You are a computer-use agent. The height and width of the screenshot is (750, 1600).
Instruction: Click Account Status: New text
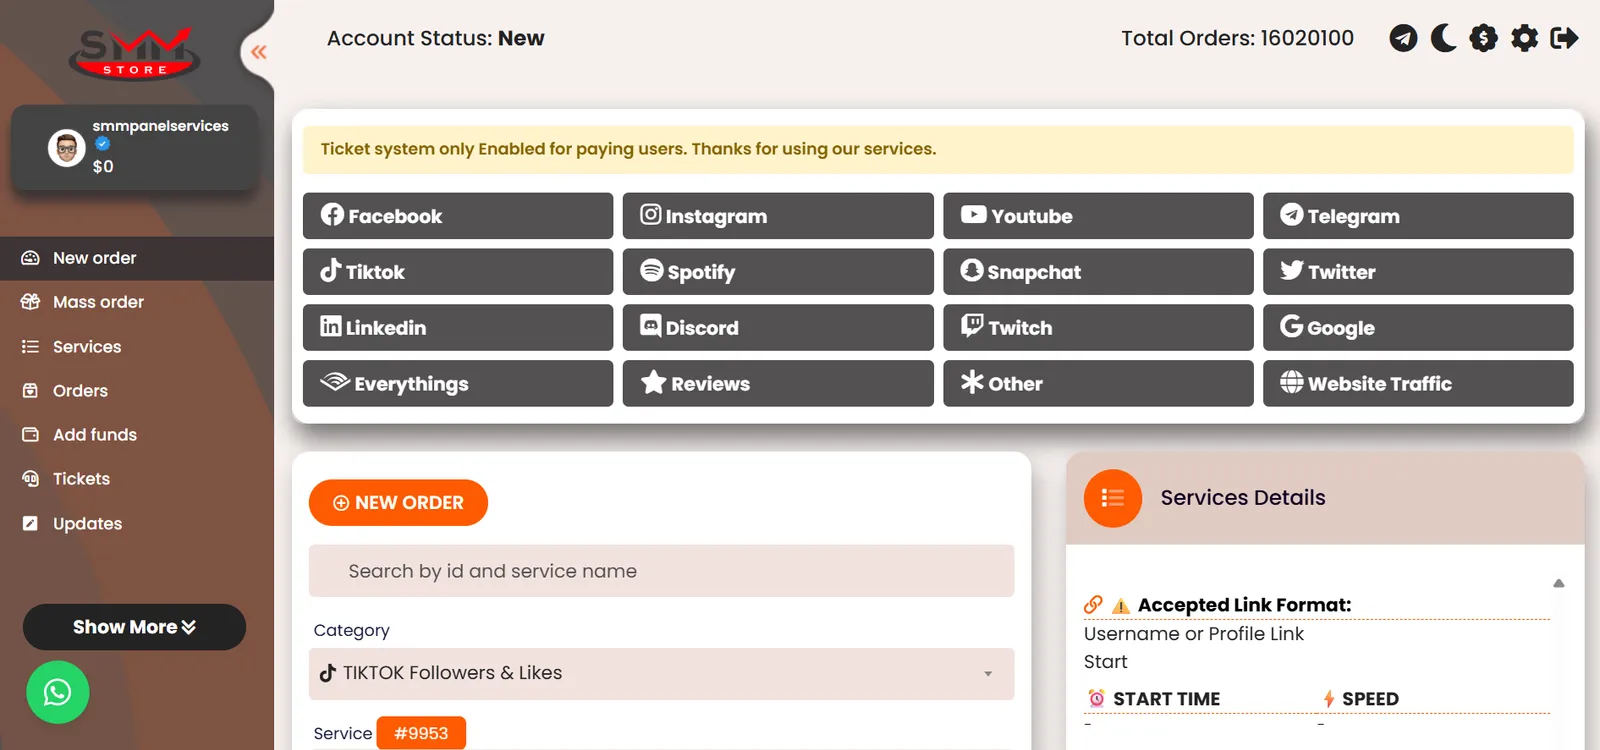[x=436, y=38]
